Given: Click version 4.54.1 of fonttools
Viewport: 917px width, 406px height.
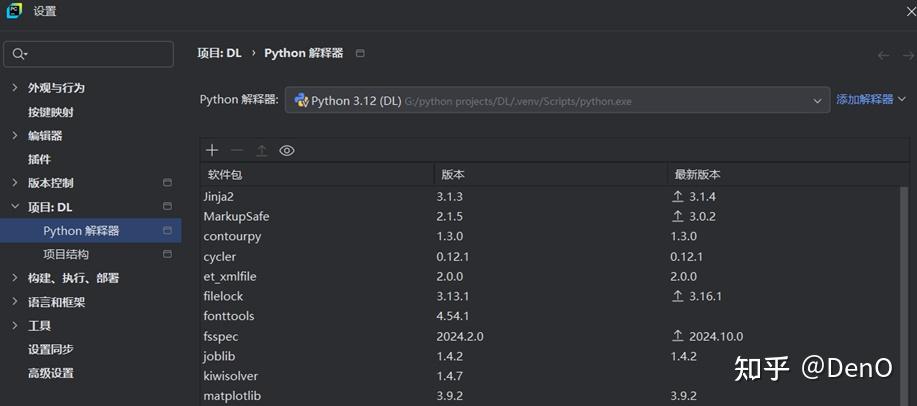Looking at the screenshot, I should point(453,316).
